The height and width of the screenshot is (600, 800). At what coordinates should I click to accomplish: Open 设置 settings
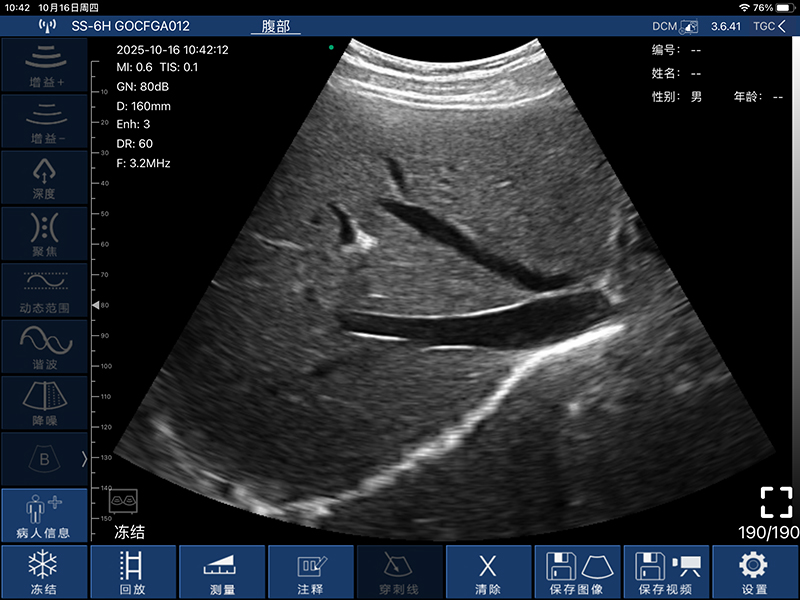[754, 572]
